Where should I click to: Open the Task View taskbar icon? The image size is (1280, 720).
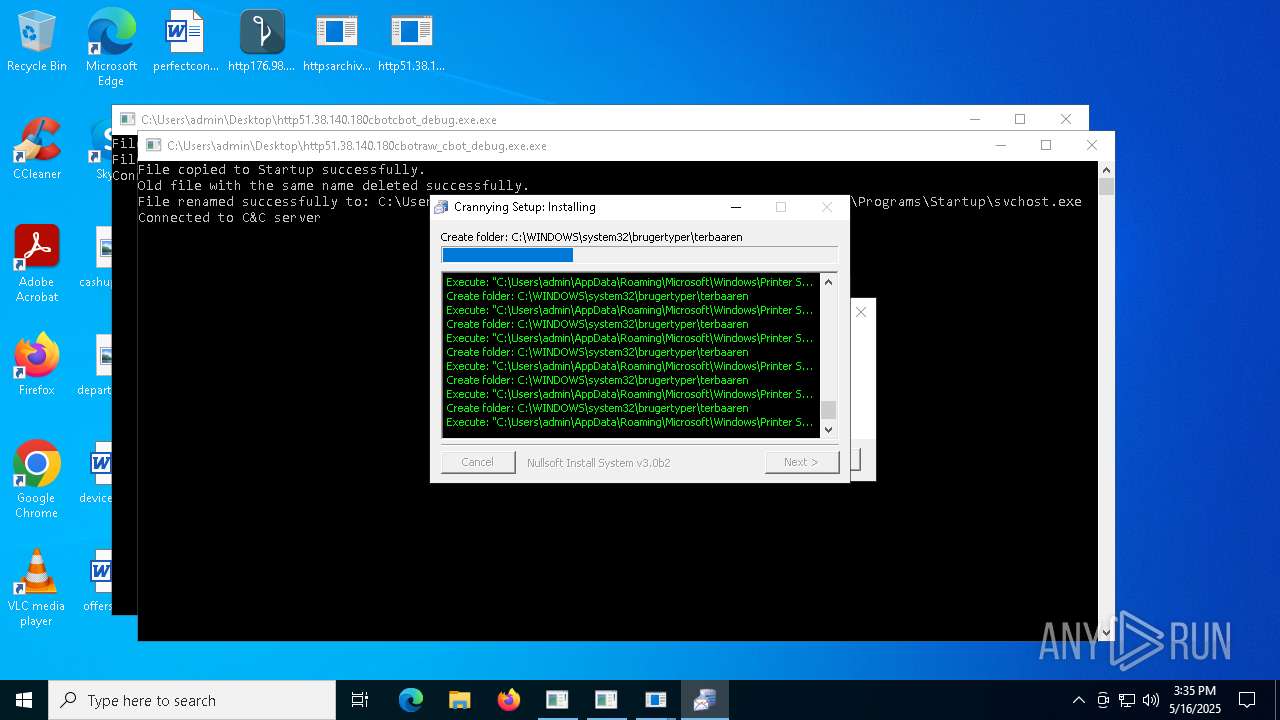click(360, 700)
